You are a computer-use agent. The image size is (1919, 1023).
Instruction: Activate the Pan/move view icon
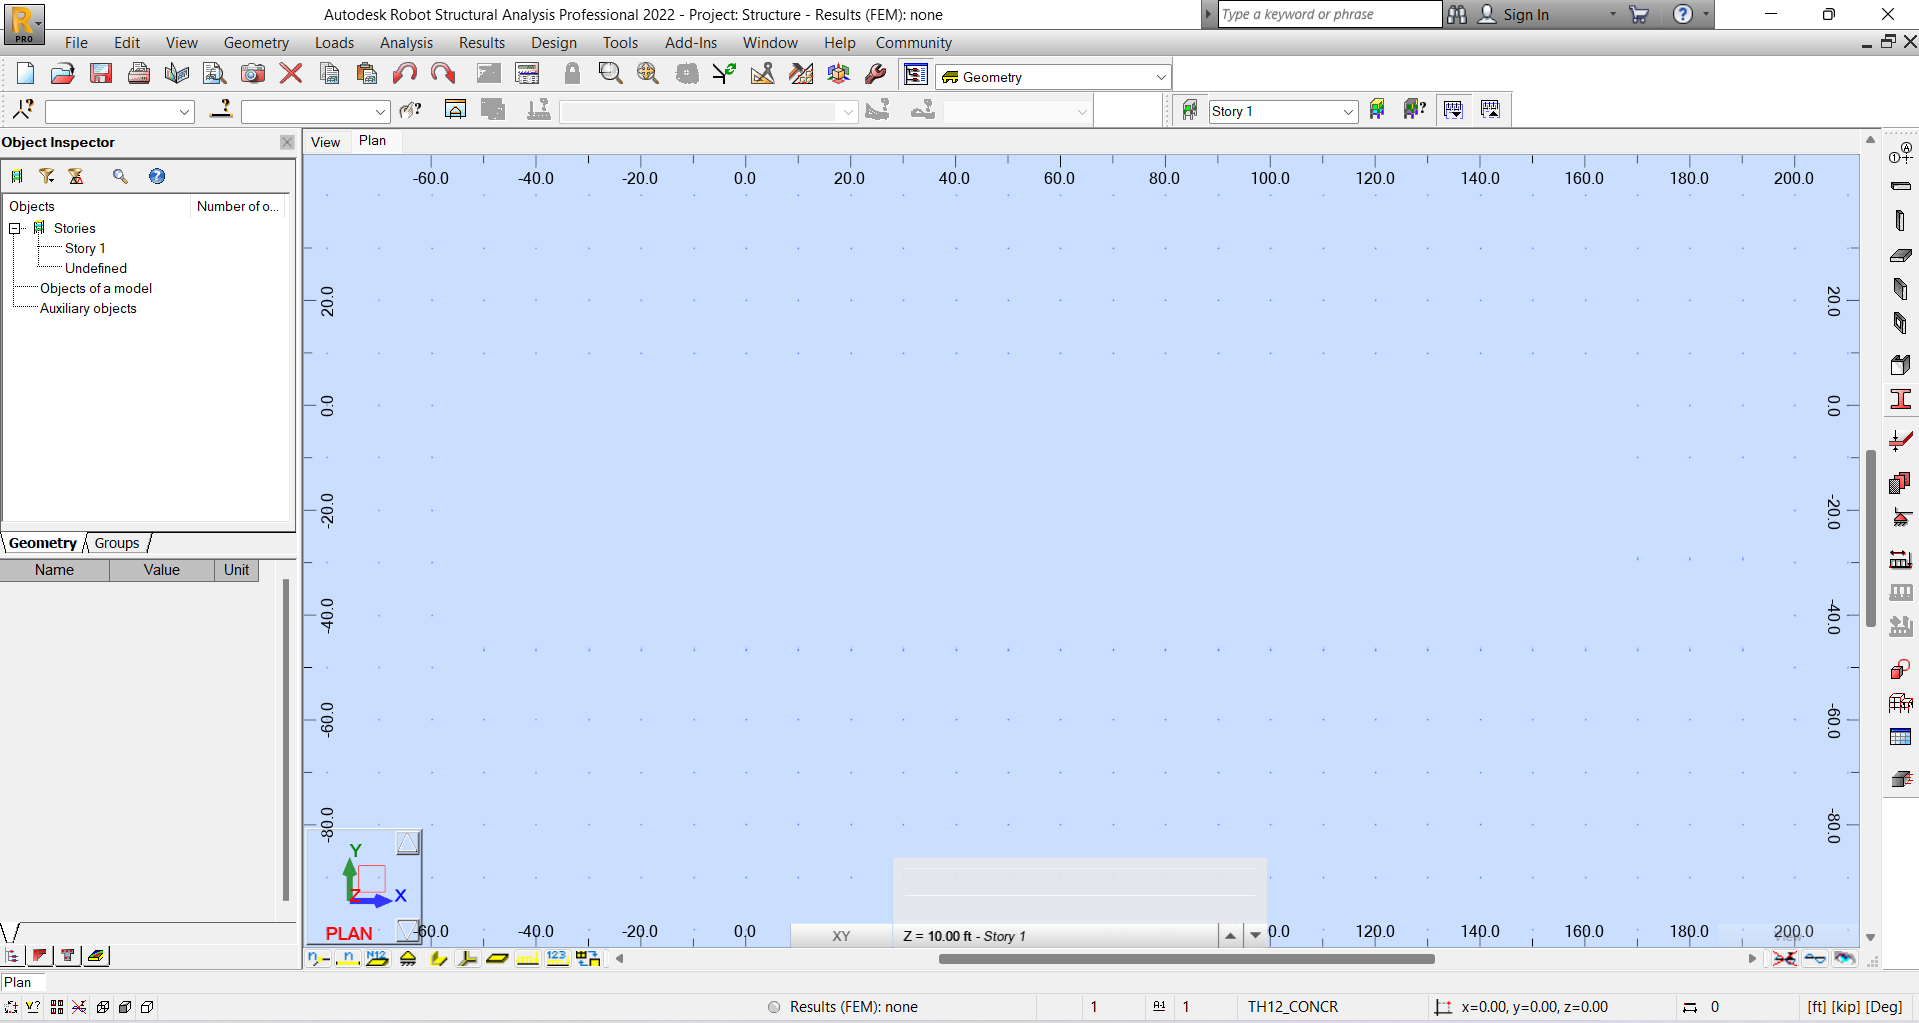(x=647, y=73)
